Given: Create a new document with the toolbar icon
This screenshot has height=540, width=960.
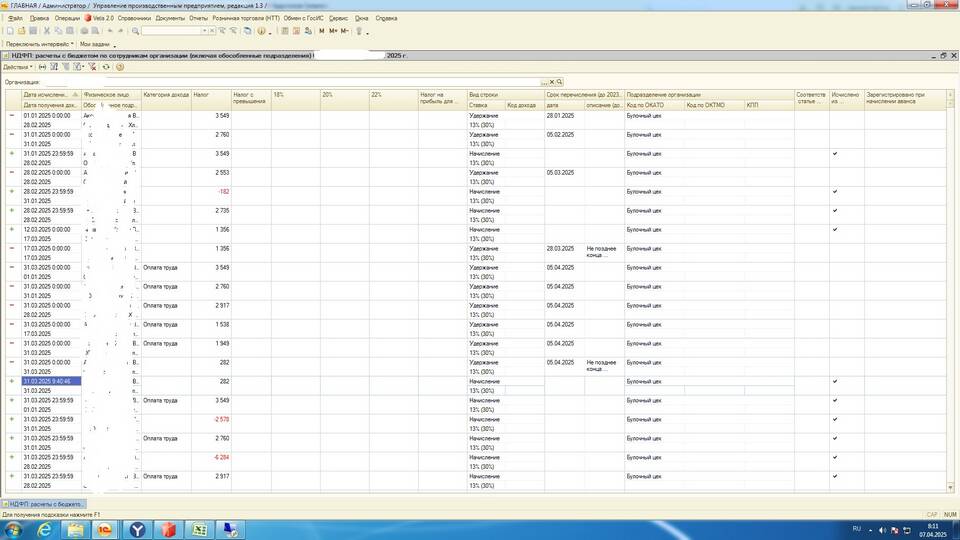Looking at the screenshot, I should coord(10,31).
